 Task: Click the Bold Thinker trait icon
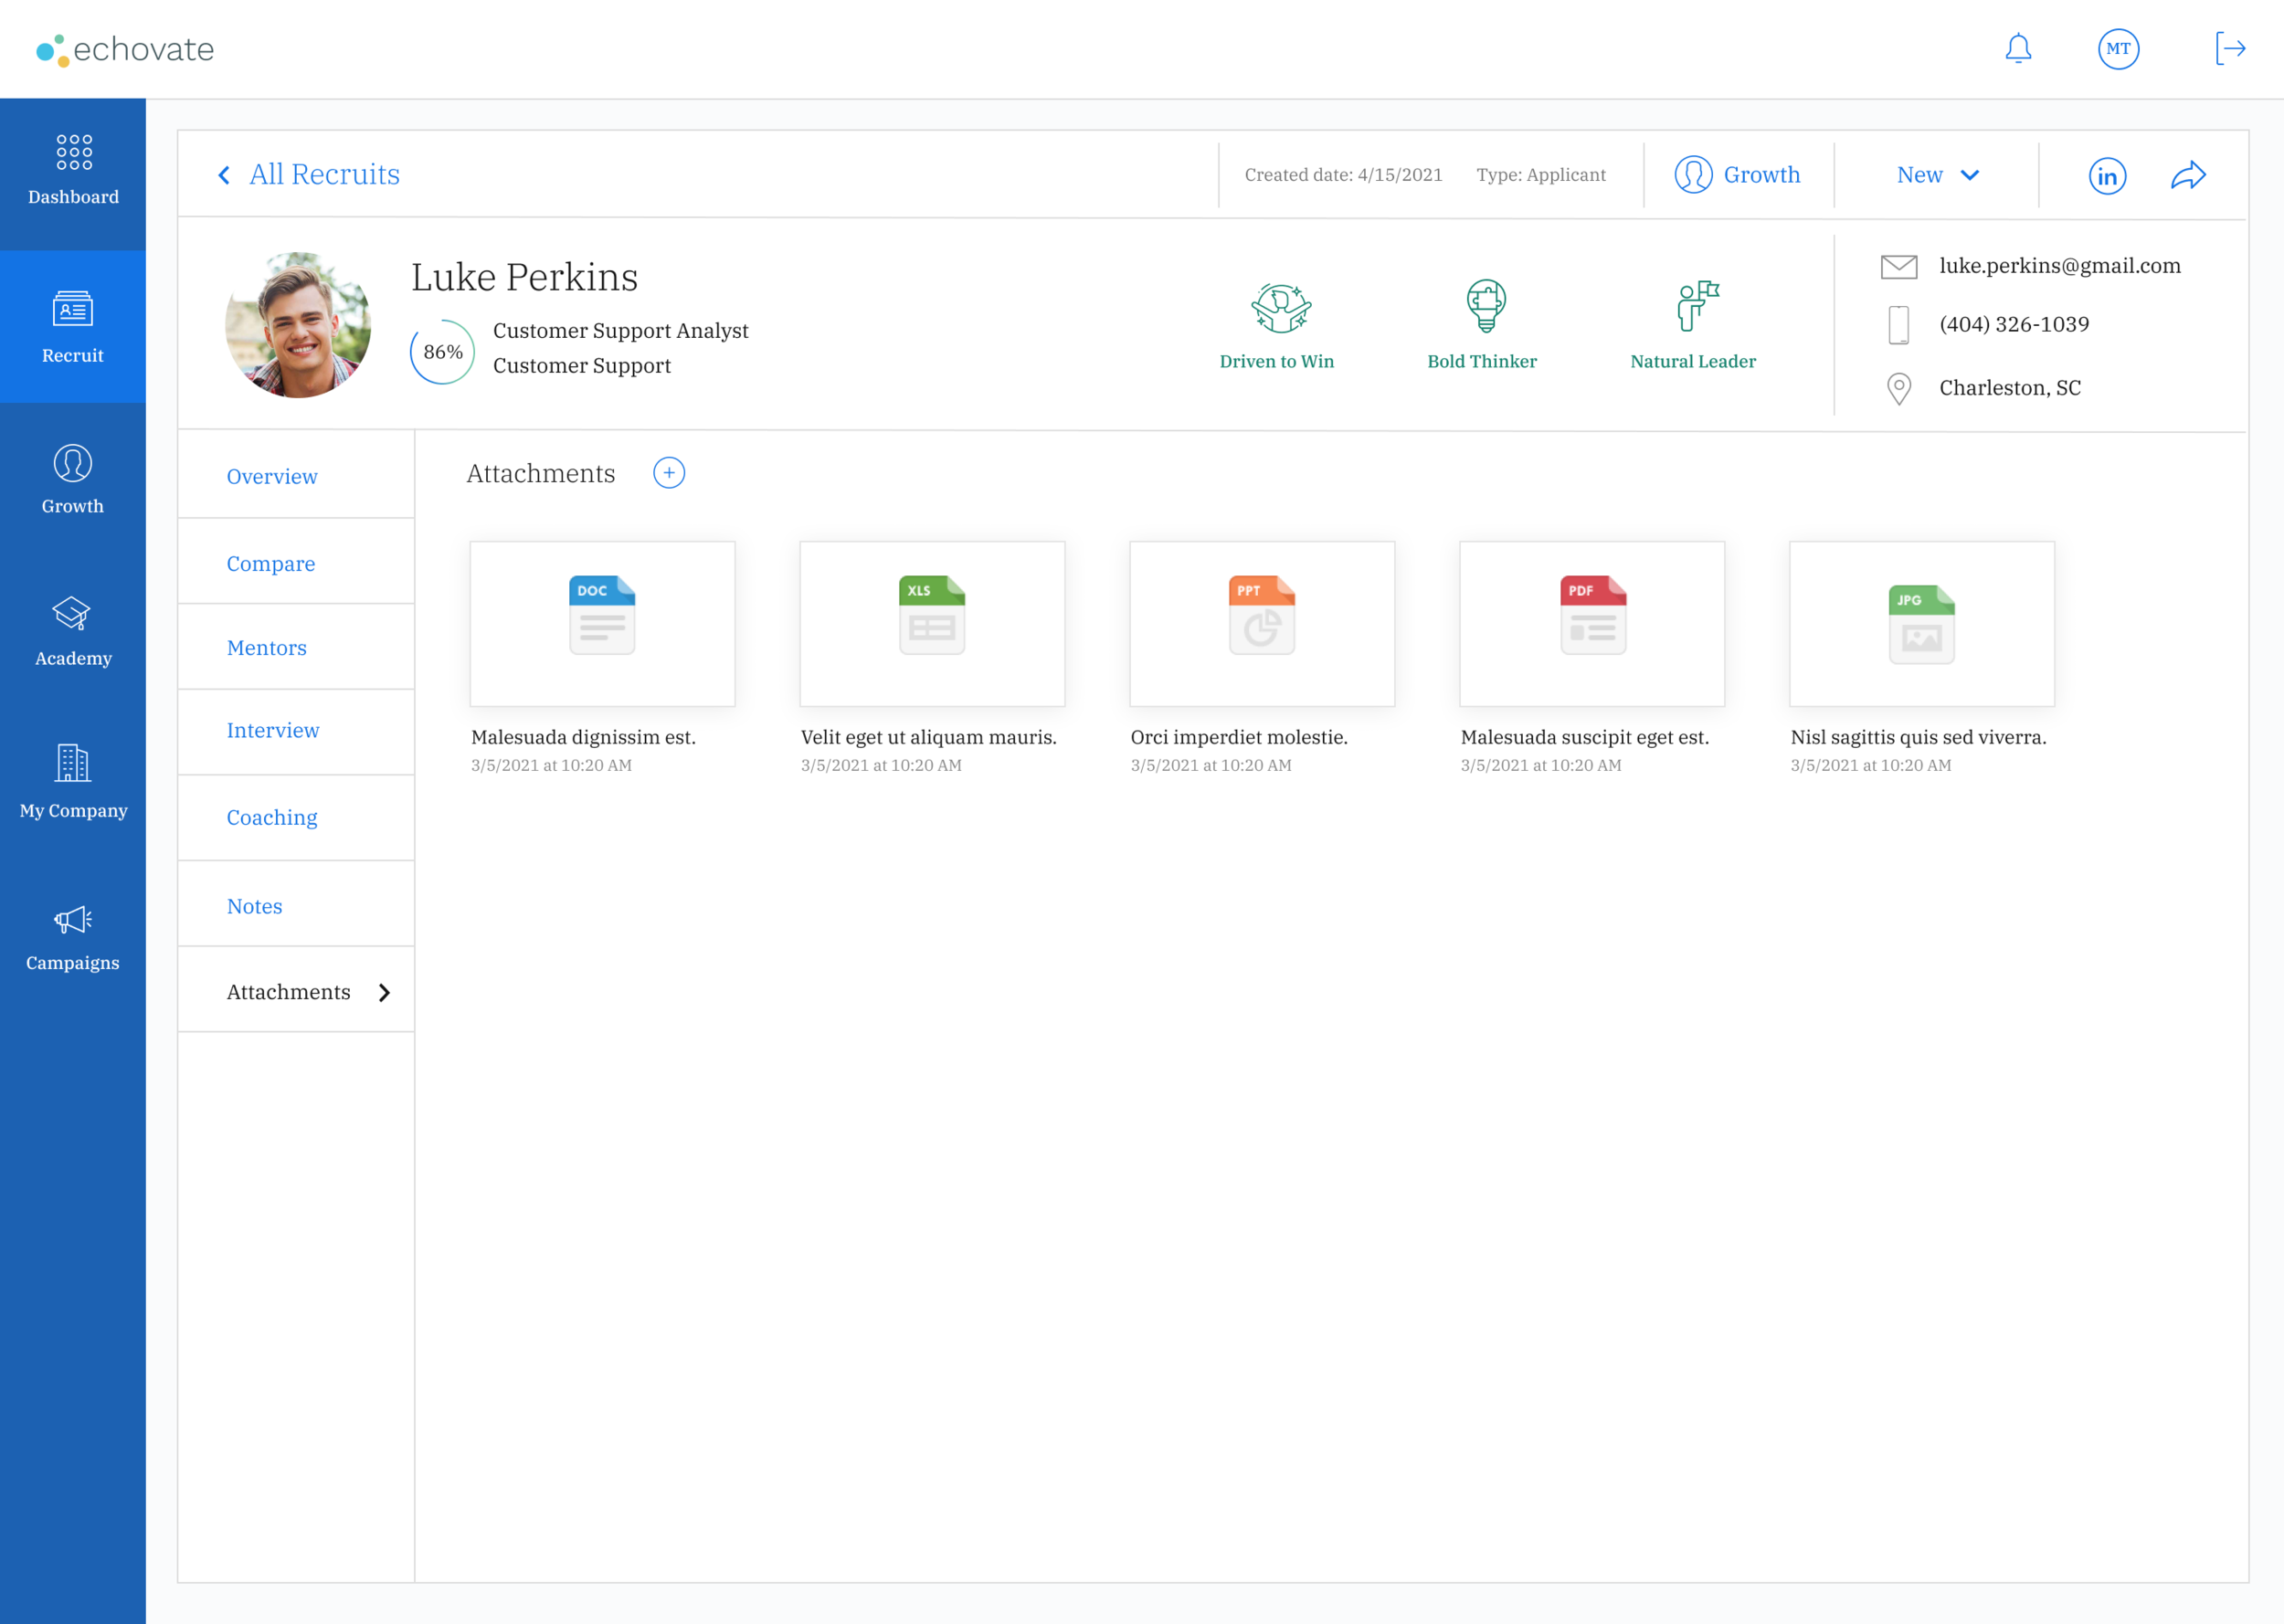[x=1486, y=306]
